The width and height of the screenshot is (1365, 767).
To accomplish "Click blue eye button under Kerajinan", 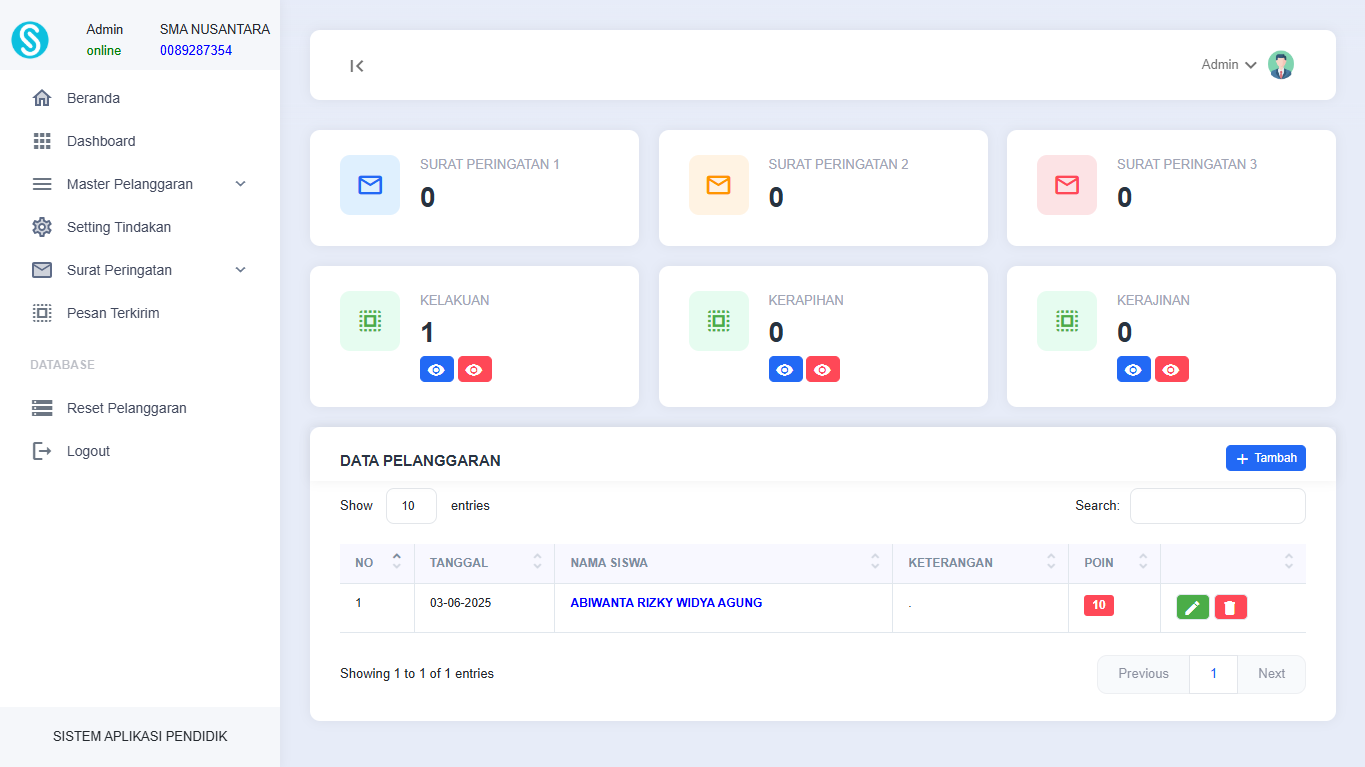I will click(1133, 370).
